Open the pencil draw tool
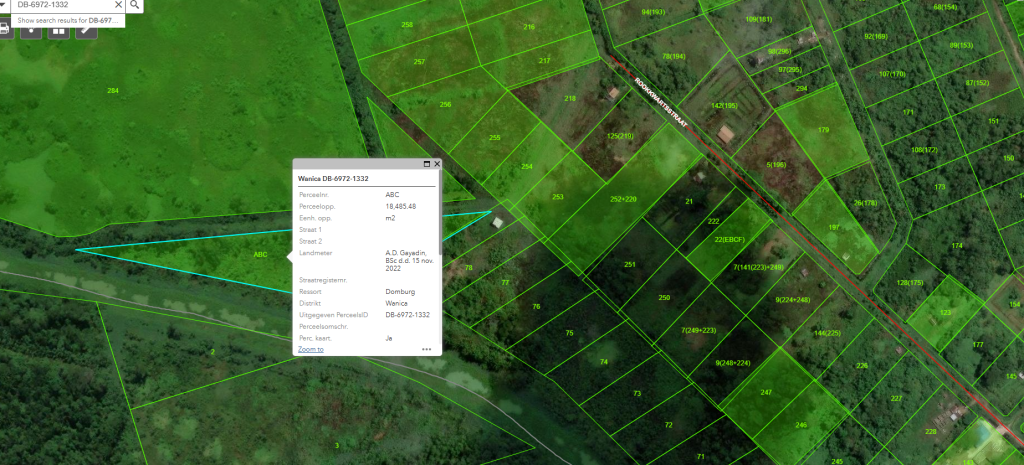 pyautogui.click(x=87, y=29)
